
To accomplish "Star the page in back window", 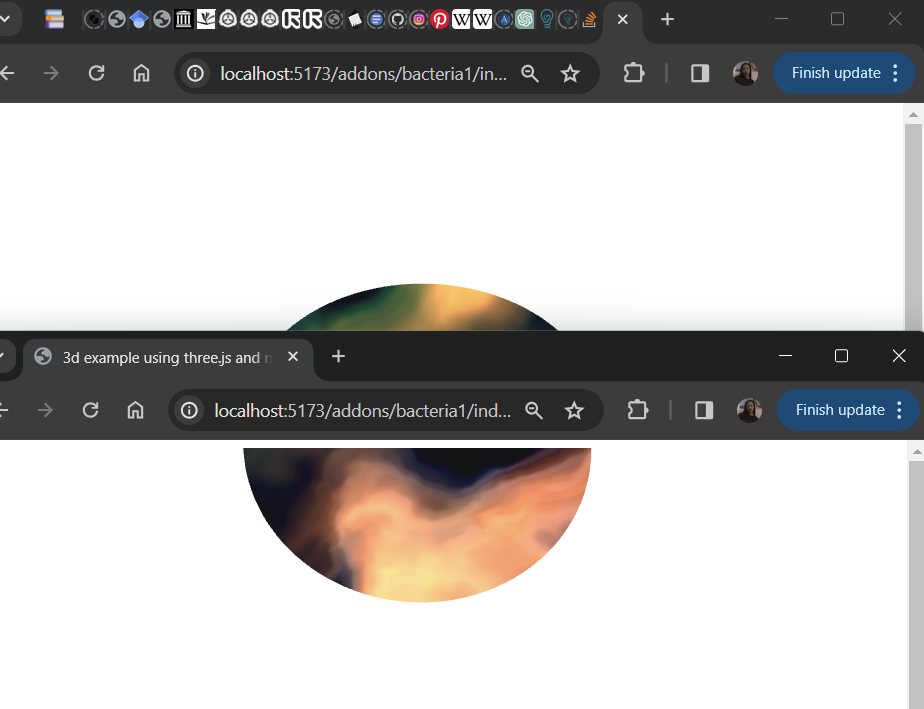I will tap(570, 73).
